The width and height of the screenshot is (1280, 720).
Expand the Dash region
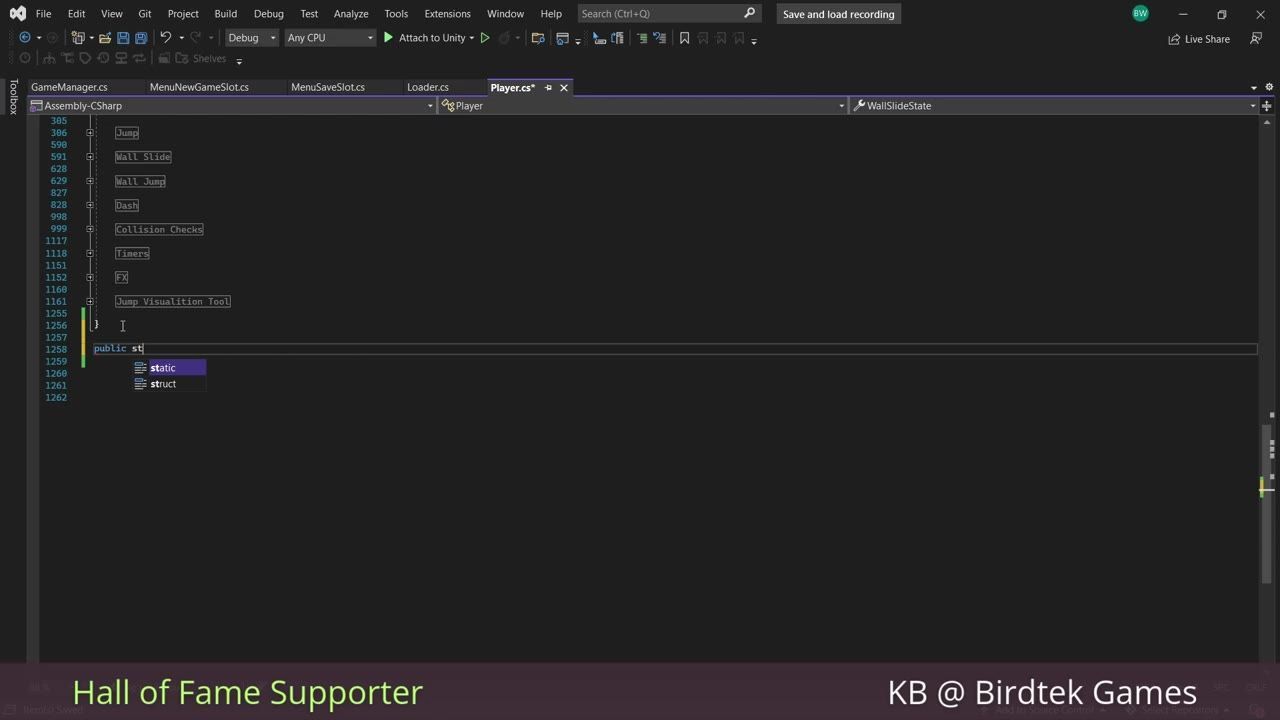[x=90, y=205]
